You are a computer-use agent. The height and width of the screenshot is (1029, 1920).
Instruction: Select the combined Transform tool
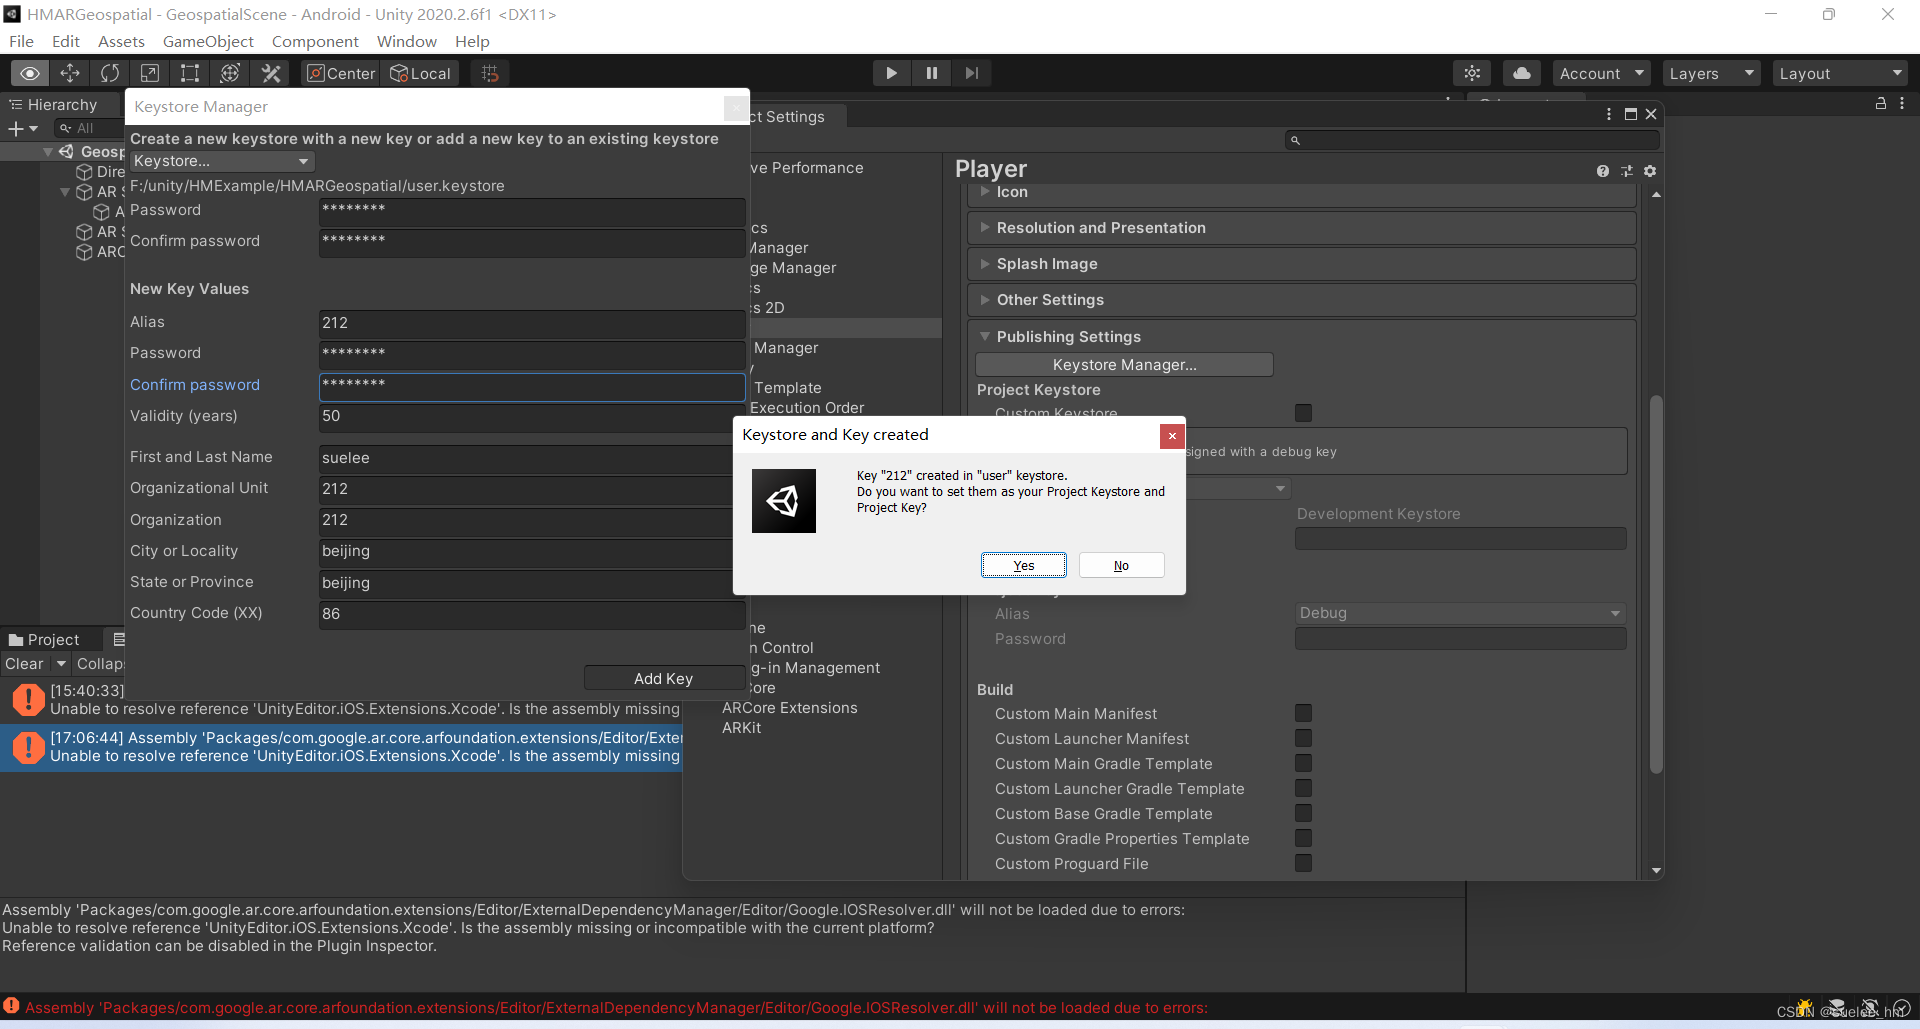230,73
